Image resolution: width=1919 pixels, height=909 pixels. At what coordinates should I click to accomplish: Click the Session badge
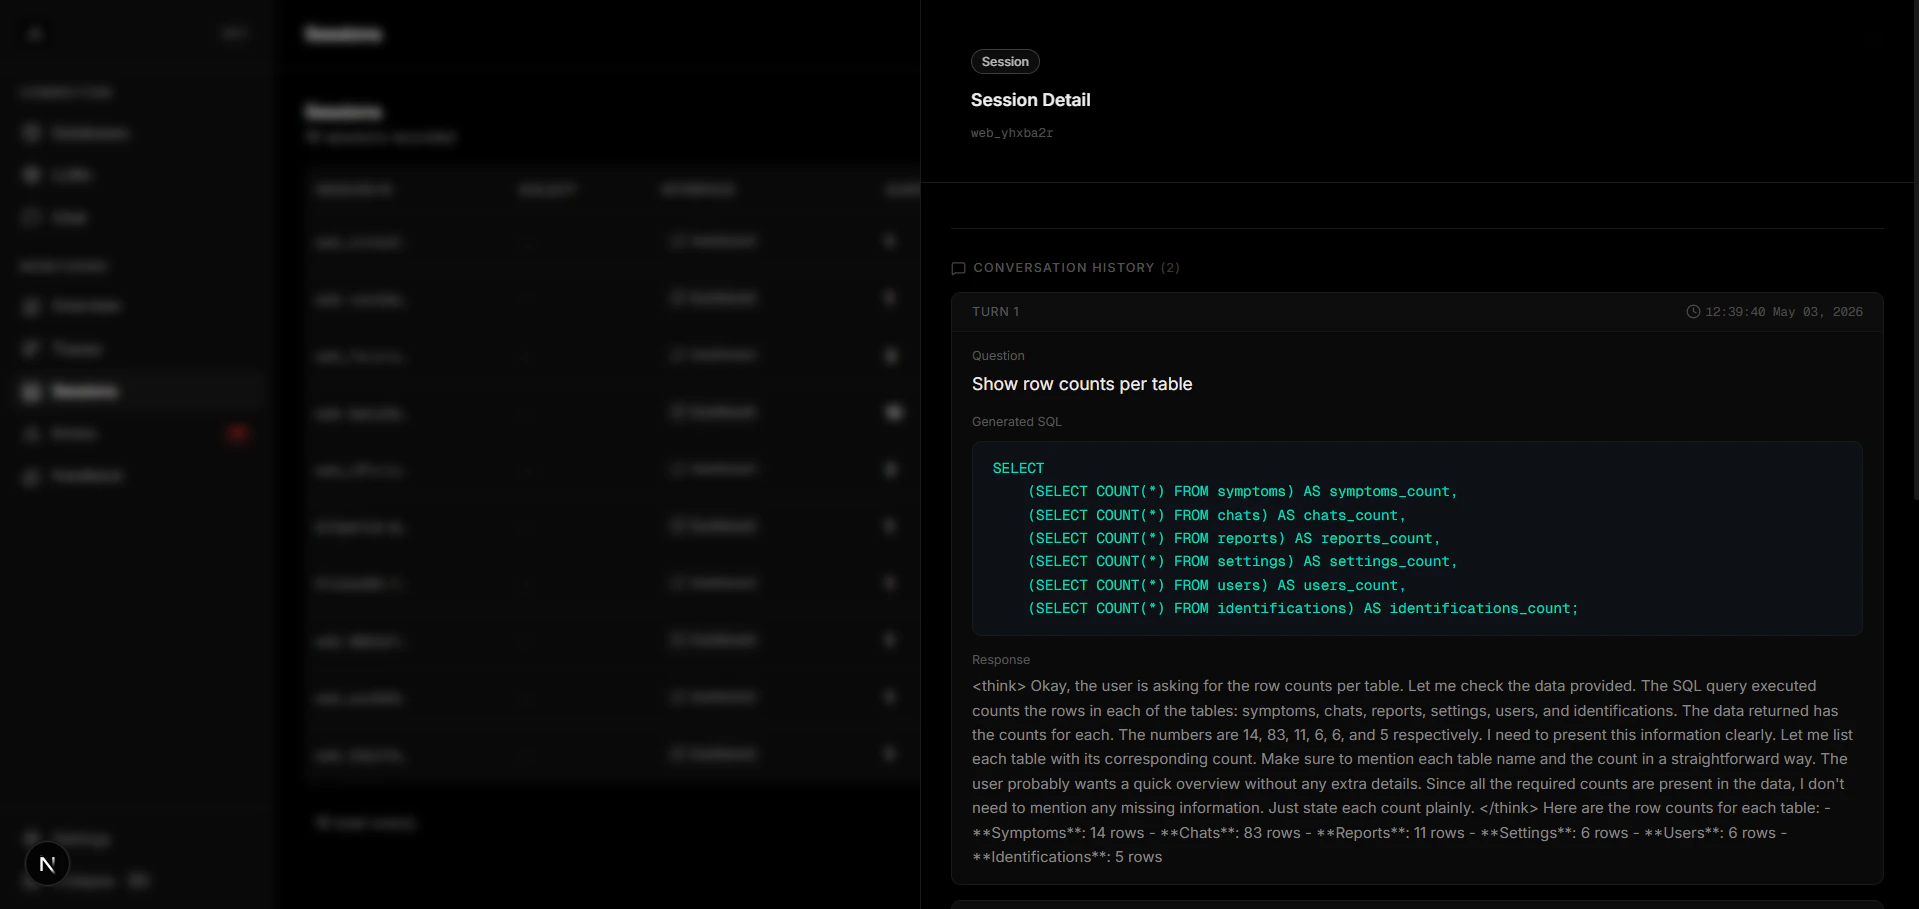click(x=1005, y=62)
